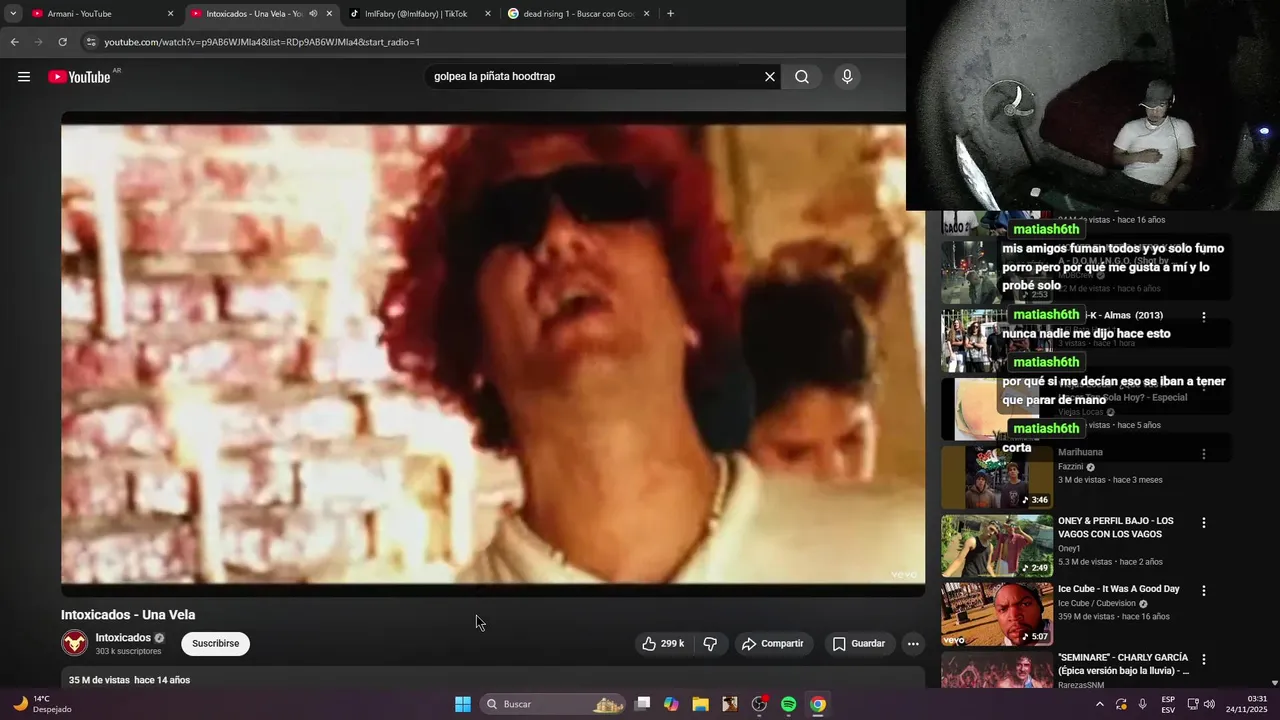Screen dimensions: 1280x720
Task: View site information icon in address bar
Action: point(91,42)
